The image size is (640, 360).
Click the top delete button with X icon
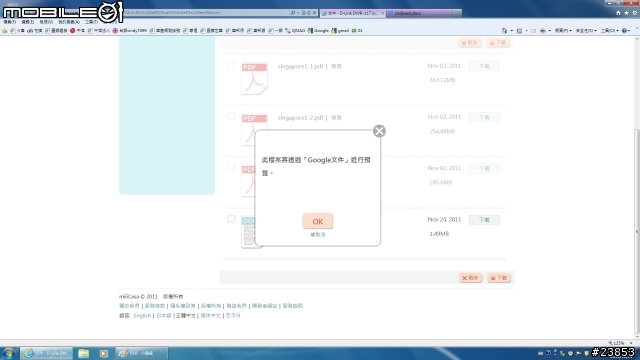pyautogui.click(x=469, y=43)
